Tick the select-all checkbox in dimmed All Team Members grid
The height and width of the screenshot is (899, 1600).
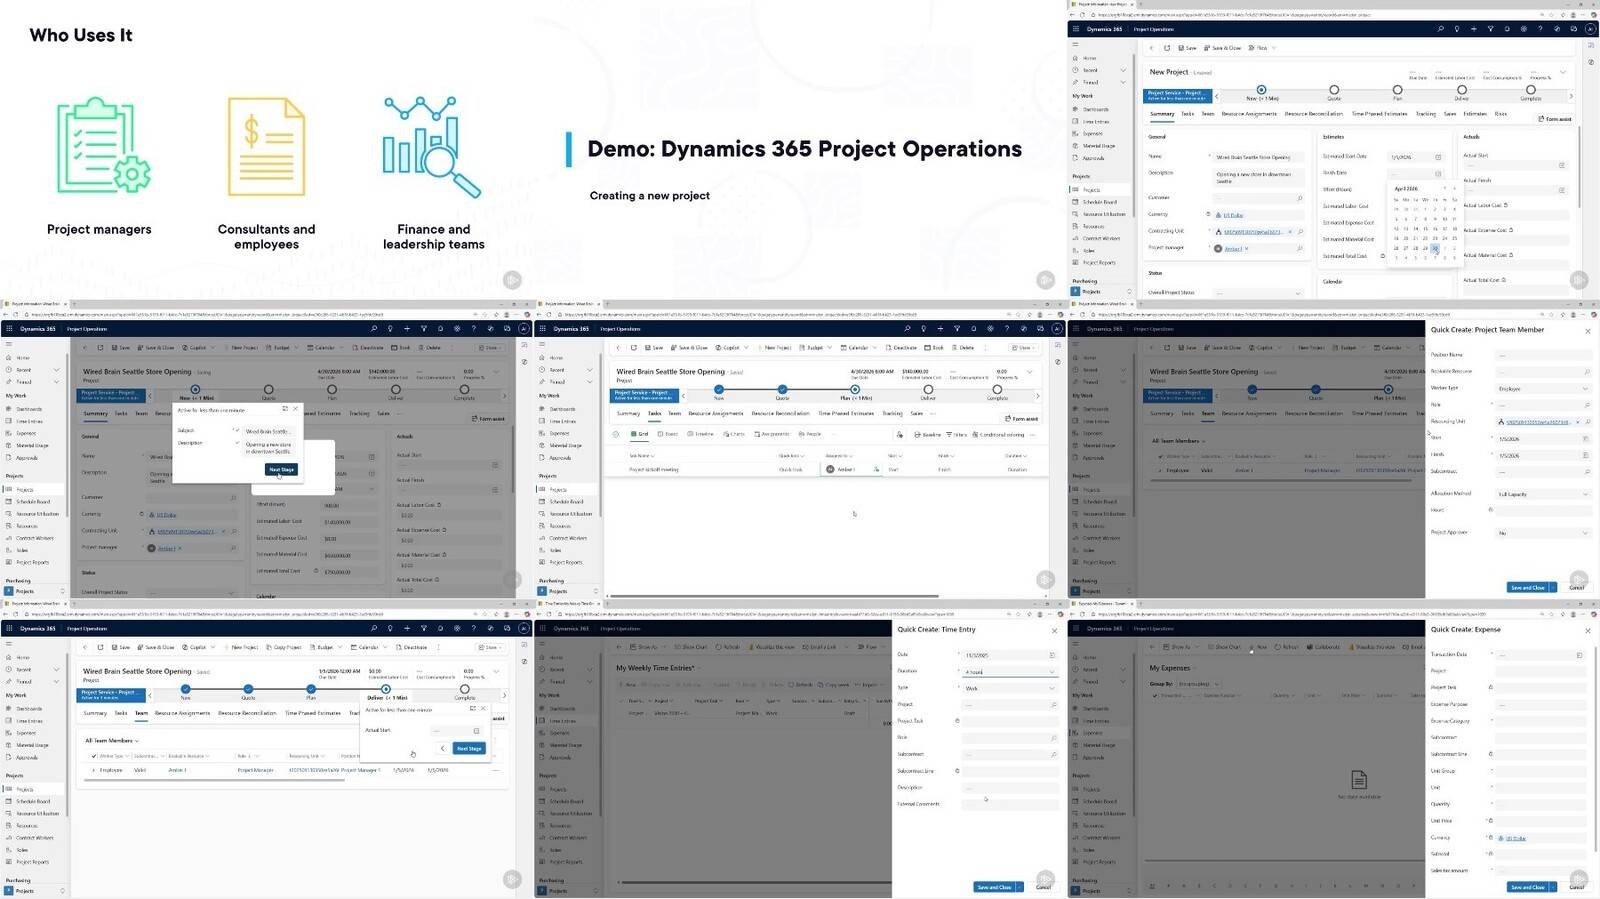pos(1161,456)
